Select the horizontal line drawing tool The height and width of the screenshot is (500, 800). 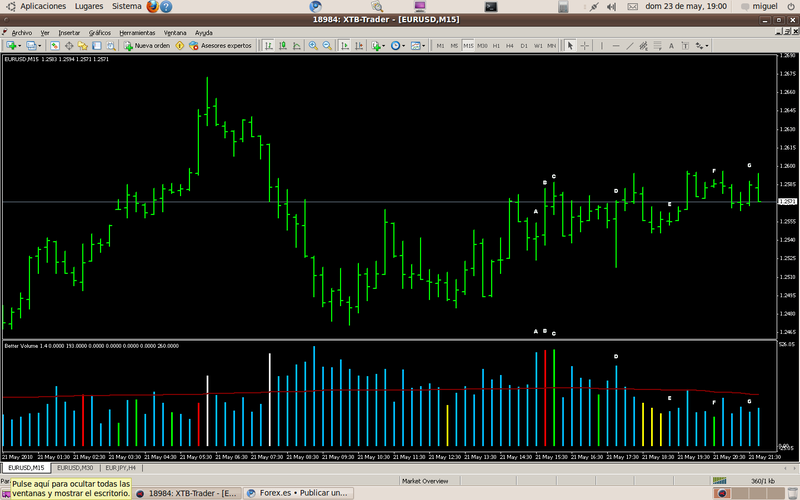pyautogui.click(x=616, y=45)
